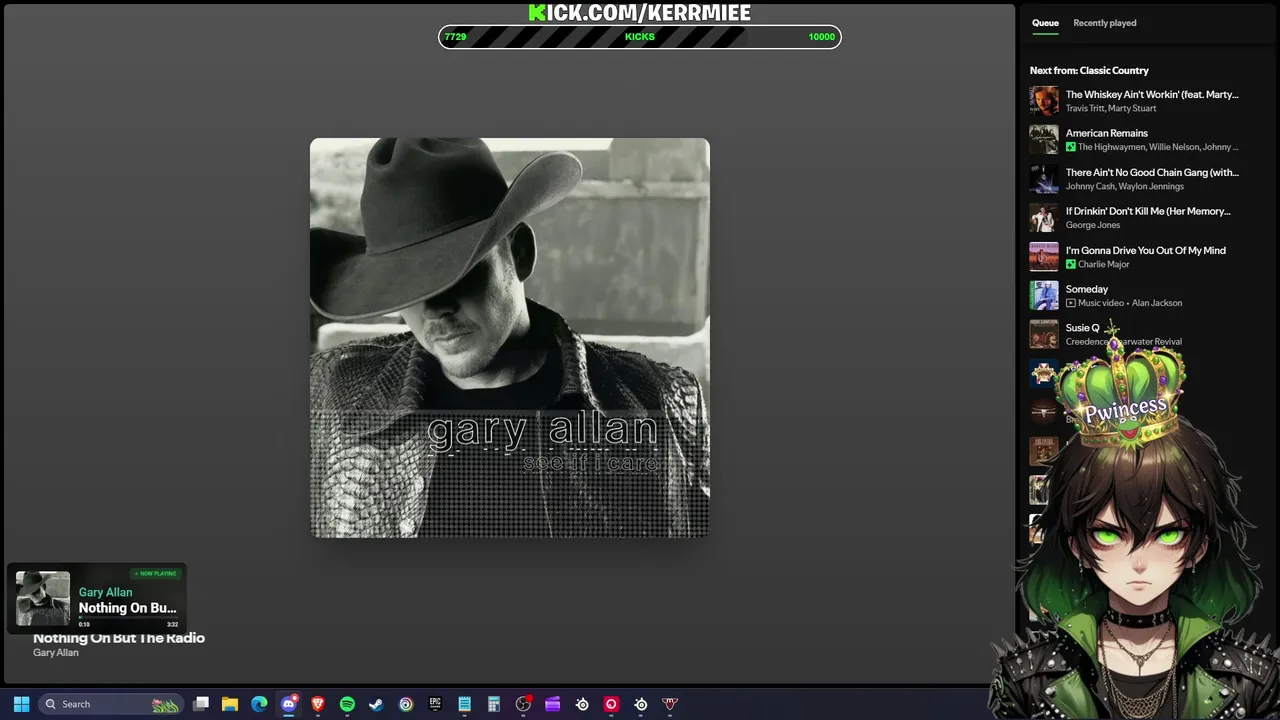
Task: Open Calculator from the taskbar
Action: point(494,704)
